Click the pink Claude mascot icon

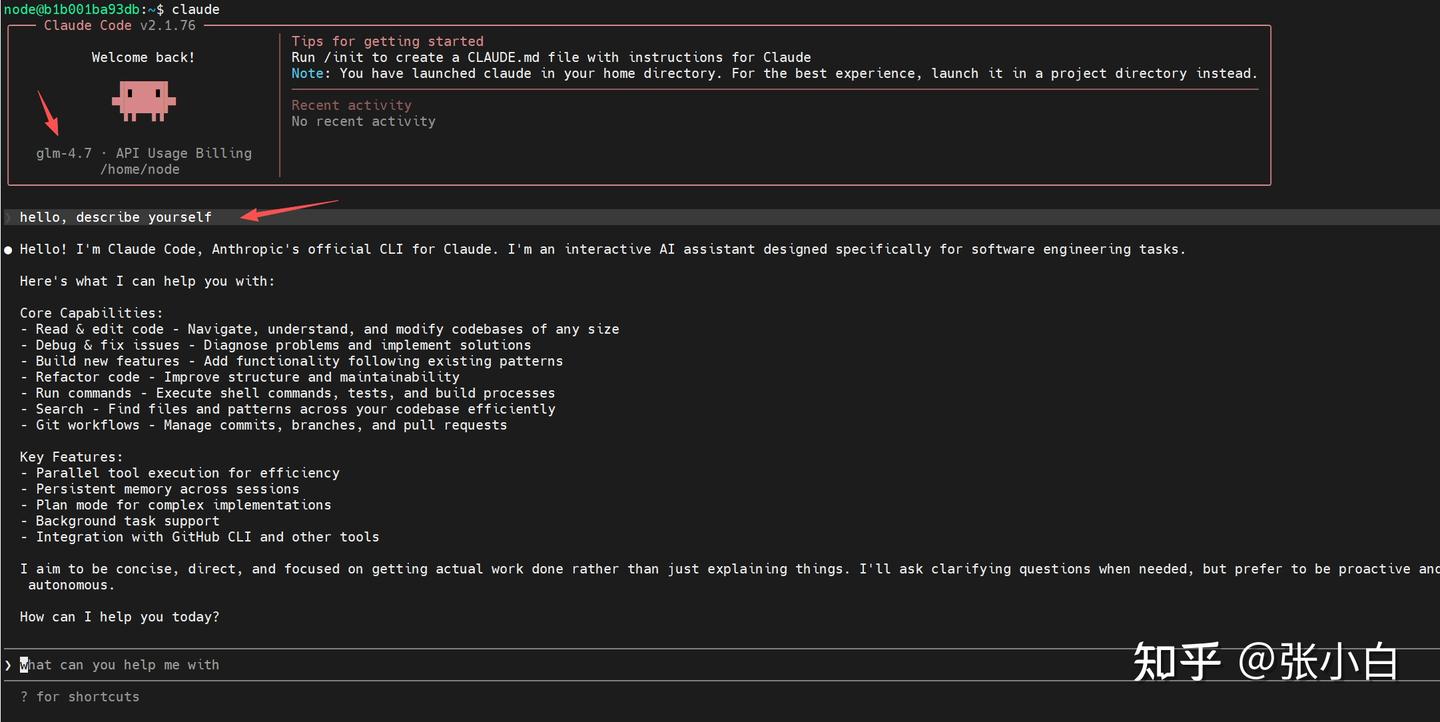pos(143,101)
